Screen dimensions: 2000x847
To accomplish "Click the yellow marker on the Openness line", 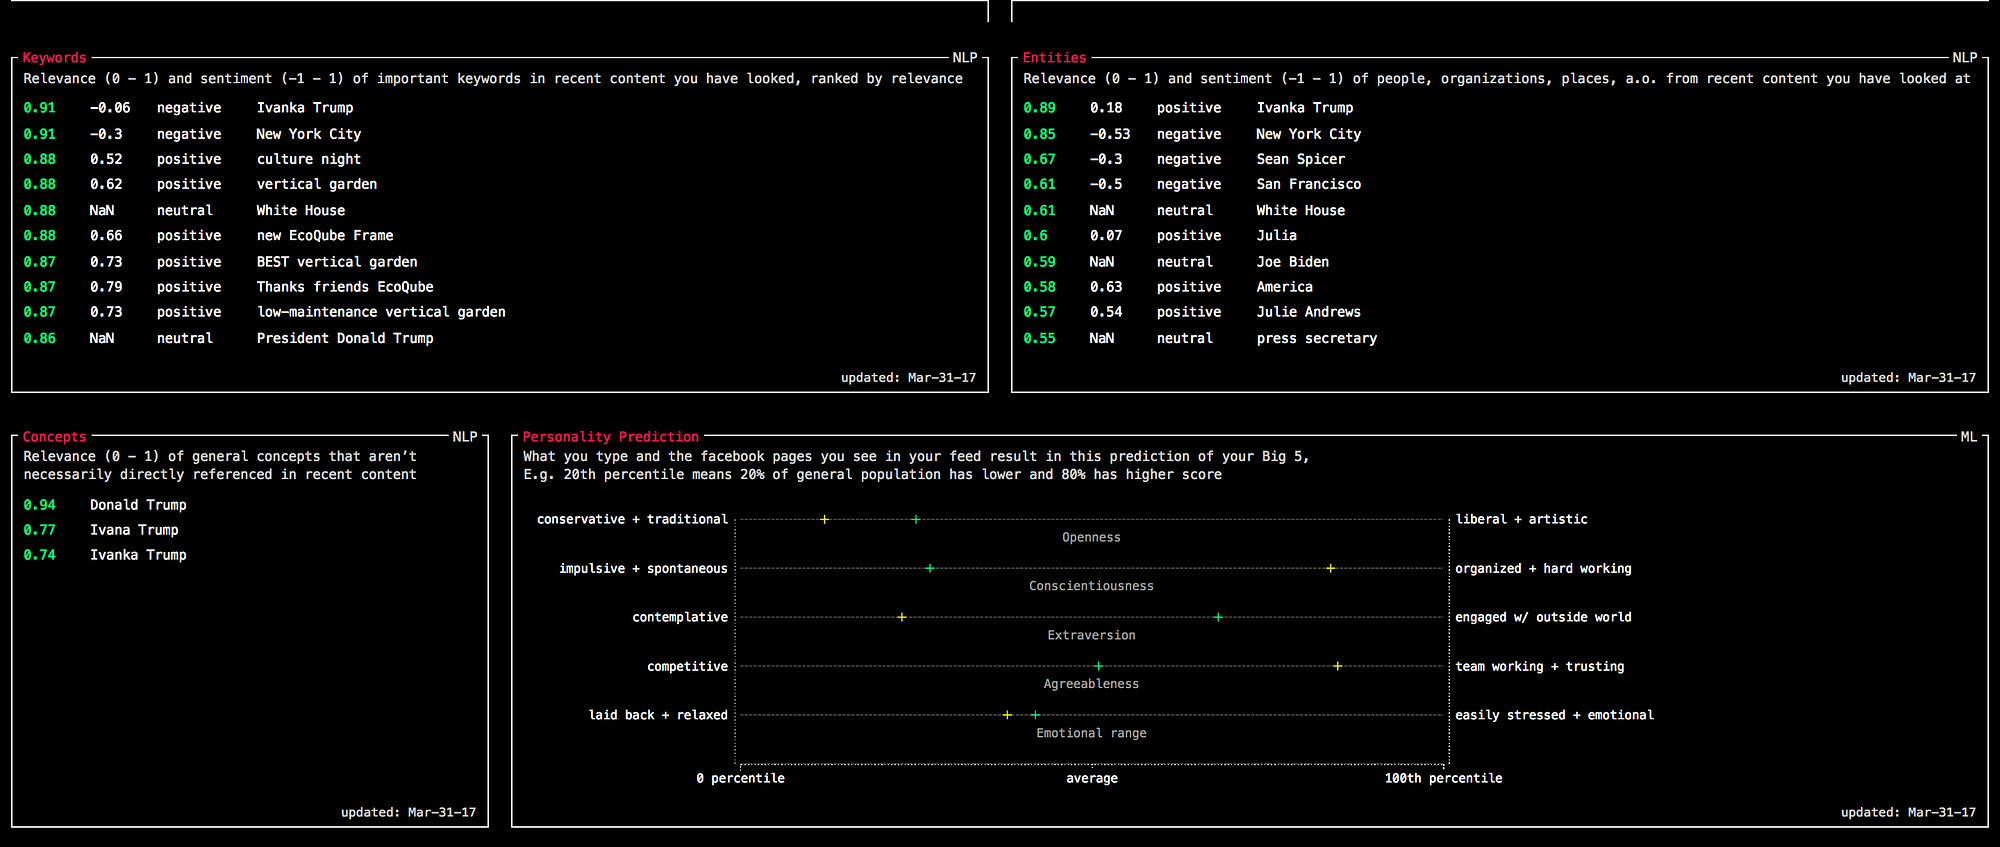I will pyautogui.click(x=824, y=519).
